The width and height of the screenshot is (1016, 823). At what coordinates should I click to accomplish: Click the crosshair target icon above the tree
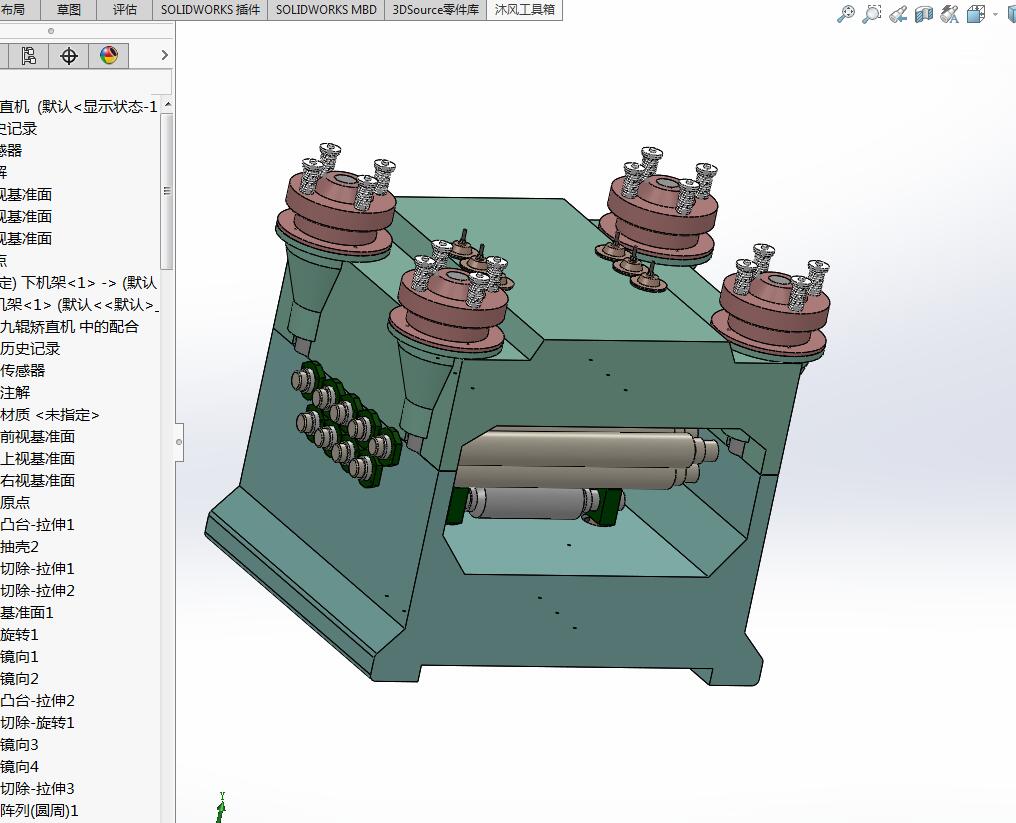(x=68, y=56)
